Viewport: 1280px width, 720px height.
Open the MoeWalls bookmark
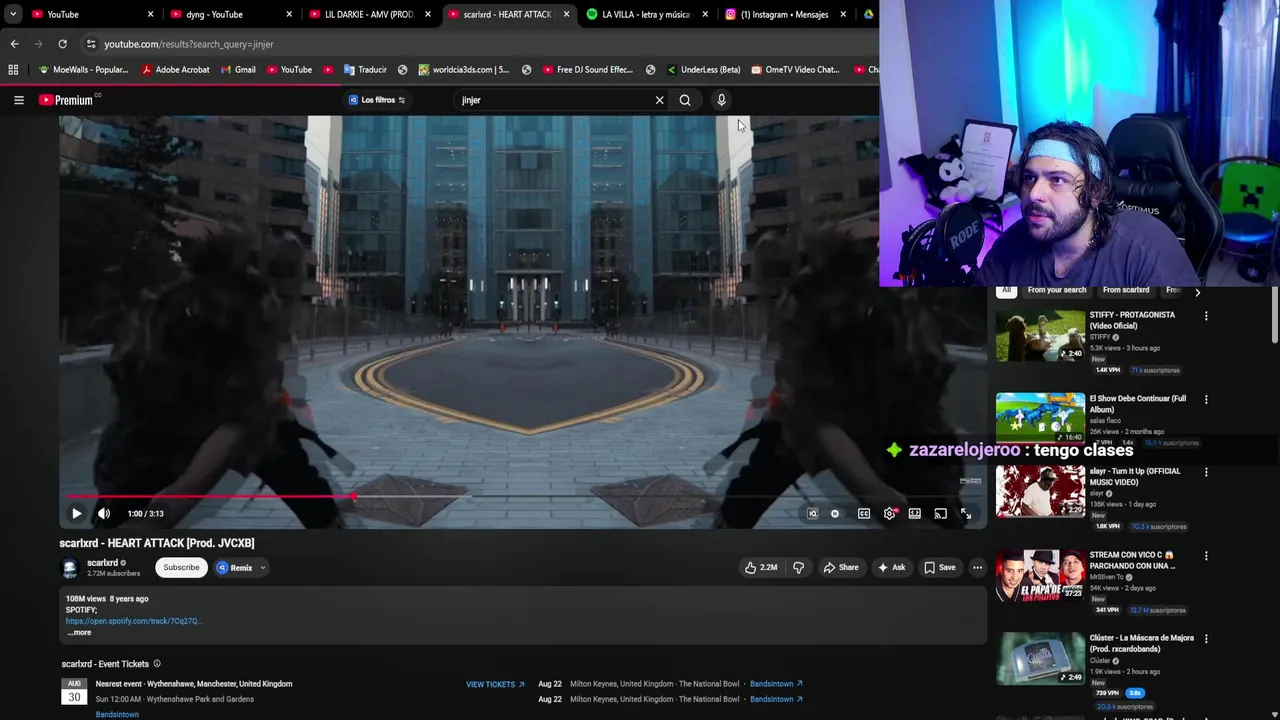click(83, 70)
